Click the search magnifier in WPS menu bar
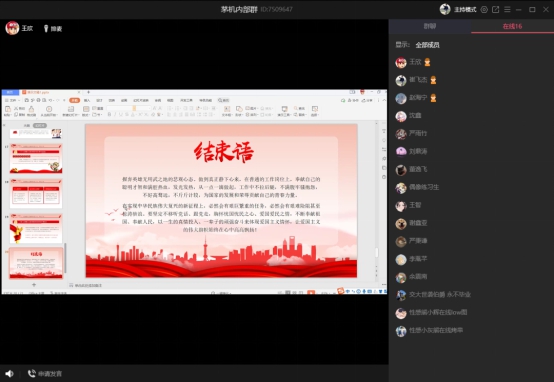Image resolution: width=554 pixels, height=382 pixels. [220, 100]
